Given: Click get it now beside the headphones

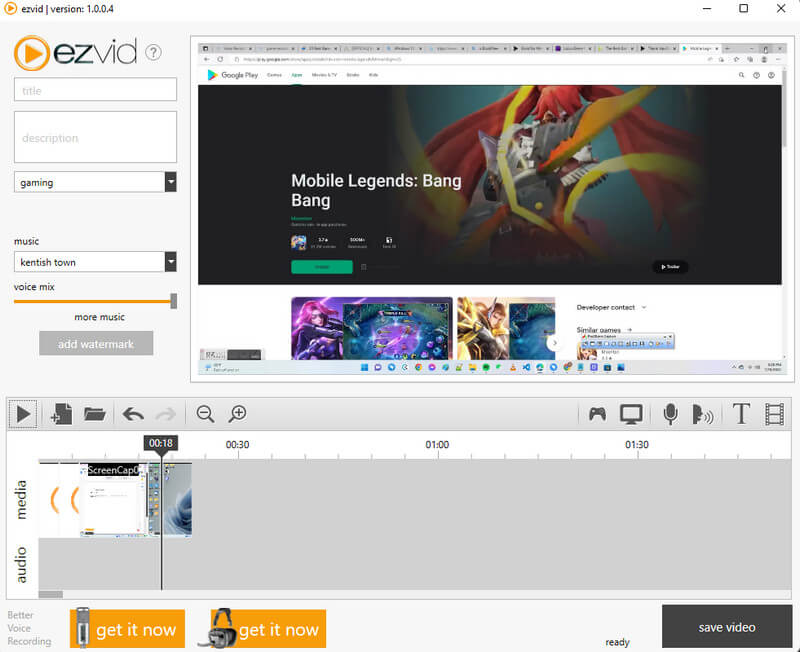Looking at the screenshot, I should coord(268,629).
